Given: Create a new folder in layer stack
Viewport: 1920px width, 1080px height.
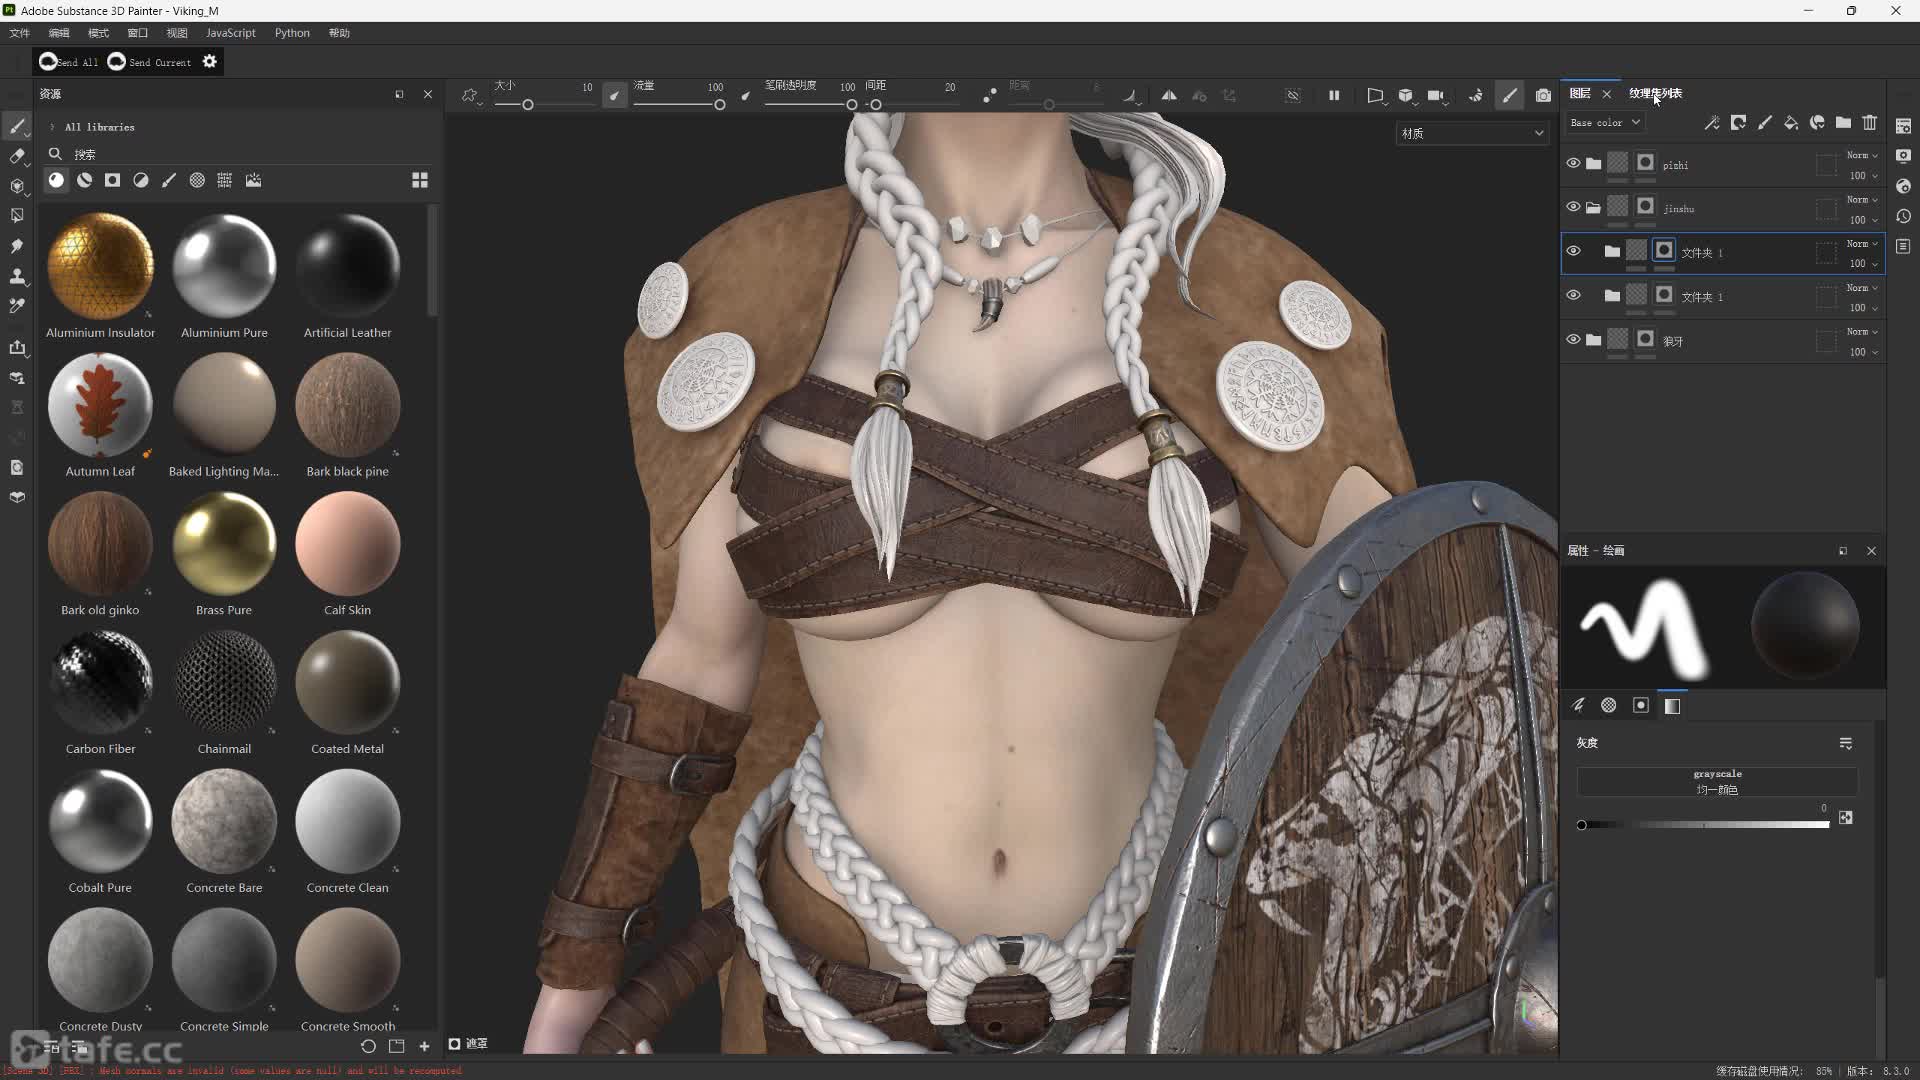Looking at the screenshot, I should (1843, 122).
